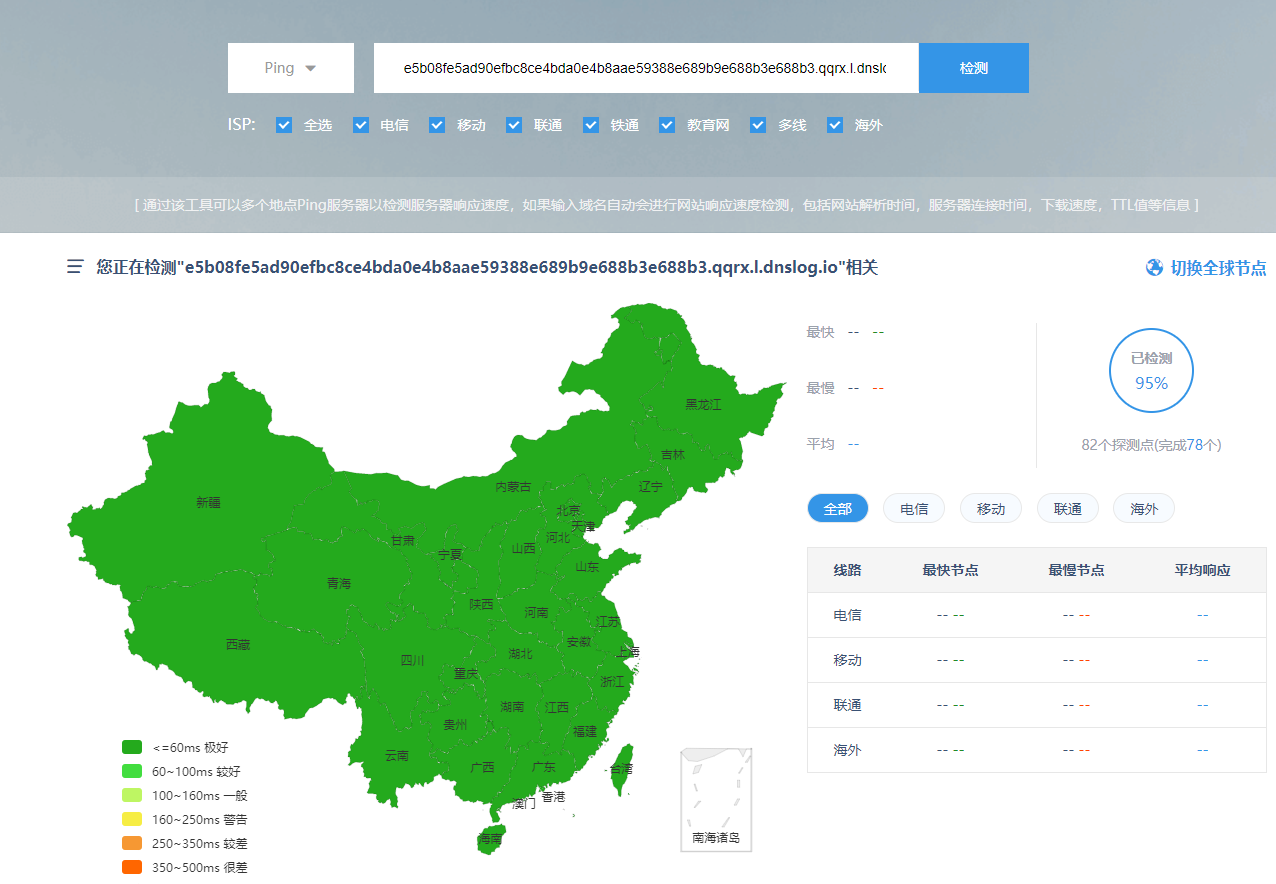Click the <=60ms 极好 legend swatch
Viewport: 1276px width, 884px height.
(x=132, y=747)
